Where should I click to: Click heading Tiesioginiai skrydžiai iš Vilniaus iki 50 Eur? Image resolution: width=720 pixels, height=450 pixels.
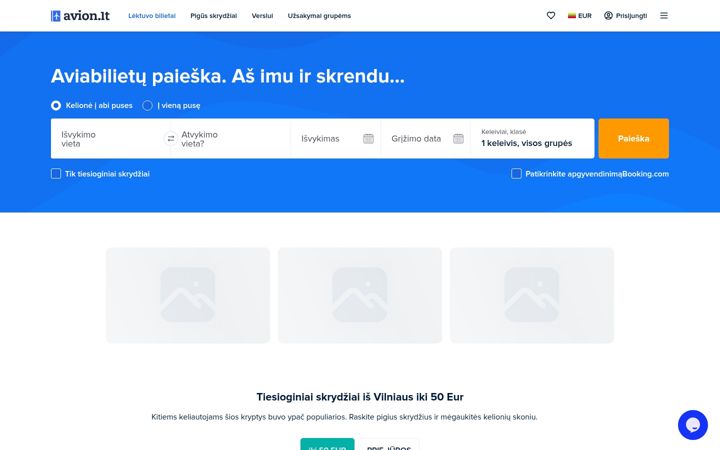coord(360,397)
